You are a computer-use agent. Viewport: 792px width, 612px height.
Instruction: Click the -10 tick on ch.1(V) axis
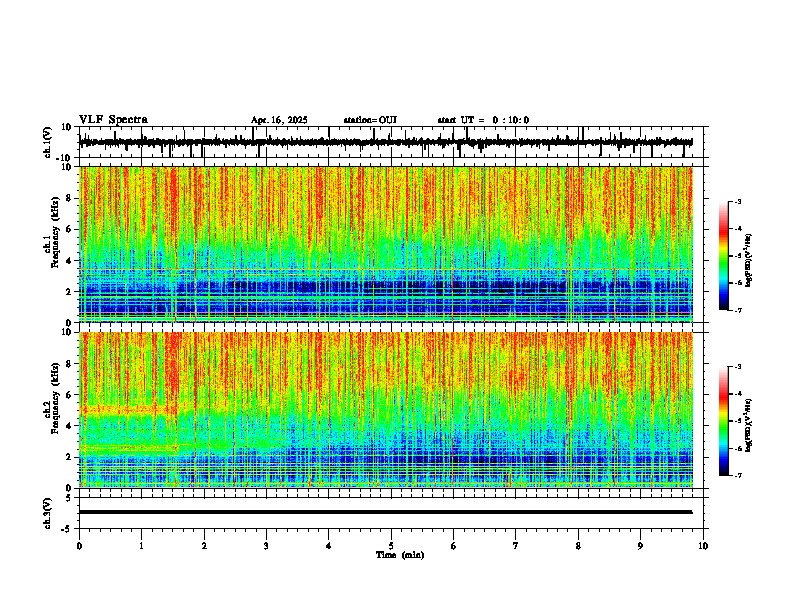(x=65, y=158)
